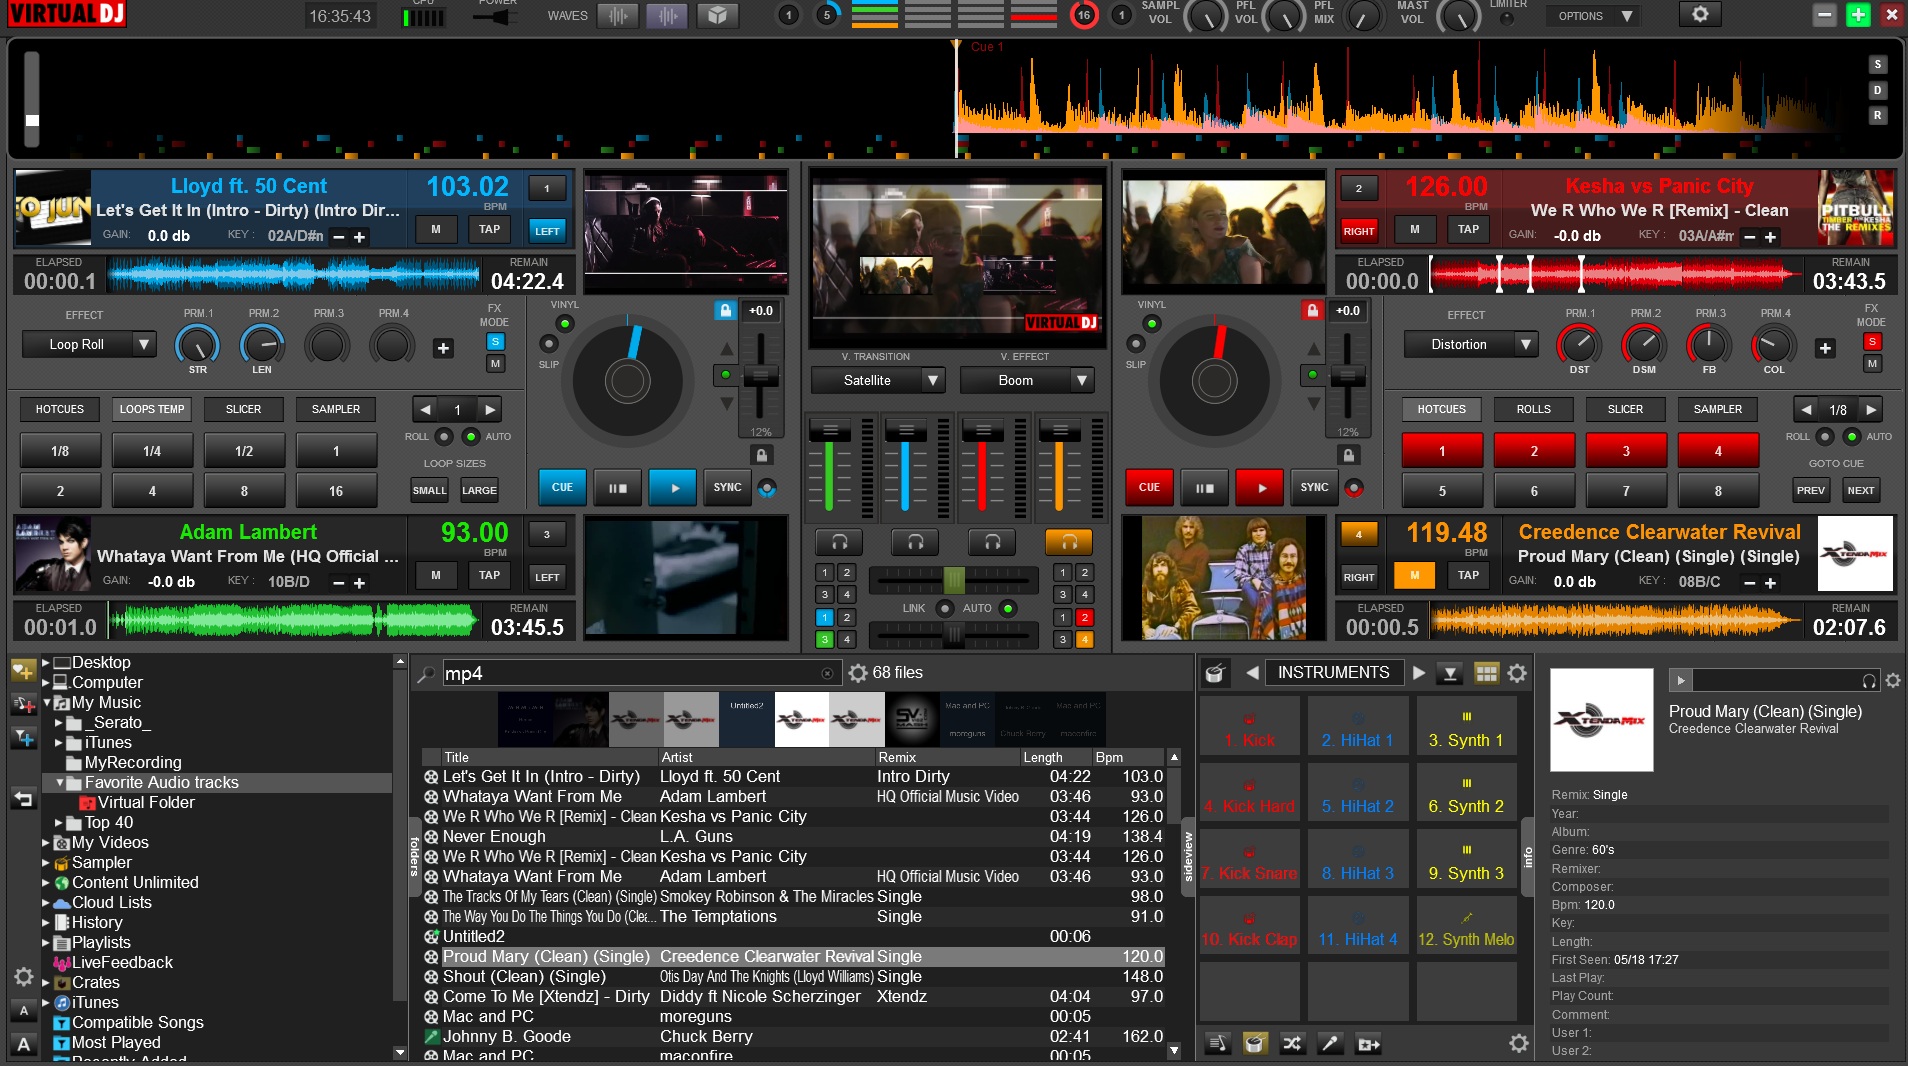Open the Satellite video transition dropdown
1908x1066 pixels.
878,381
